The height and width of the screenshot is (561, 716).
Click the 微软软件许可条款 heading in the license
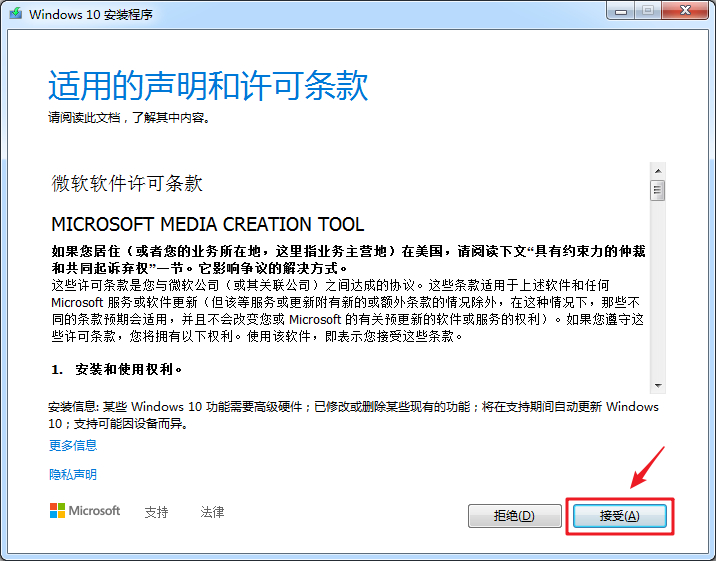127,184
